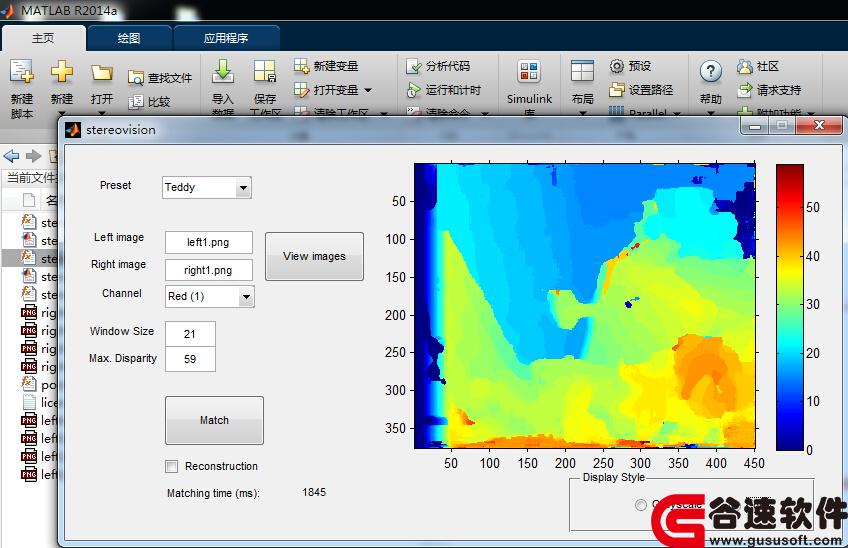Click the Parallel icon in toolstrip
This screenshot has width=848, height=548.
click(x=617, y=111)
